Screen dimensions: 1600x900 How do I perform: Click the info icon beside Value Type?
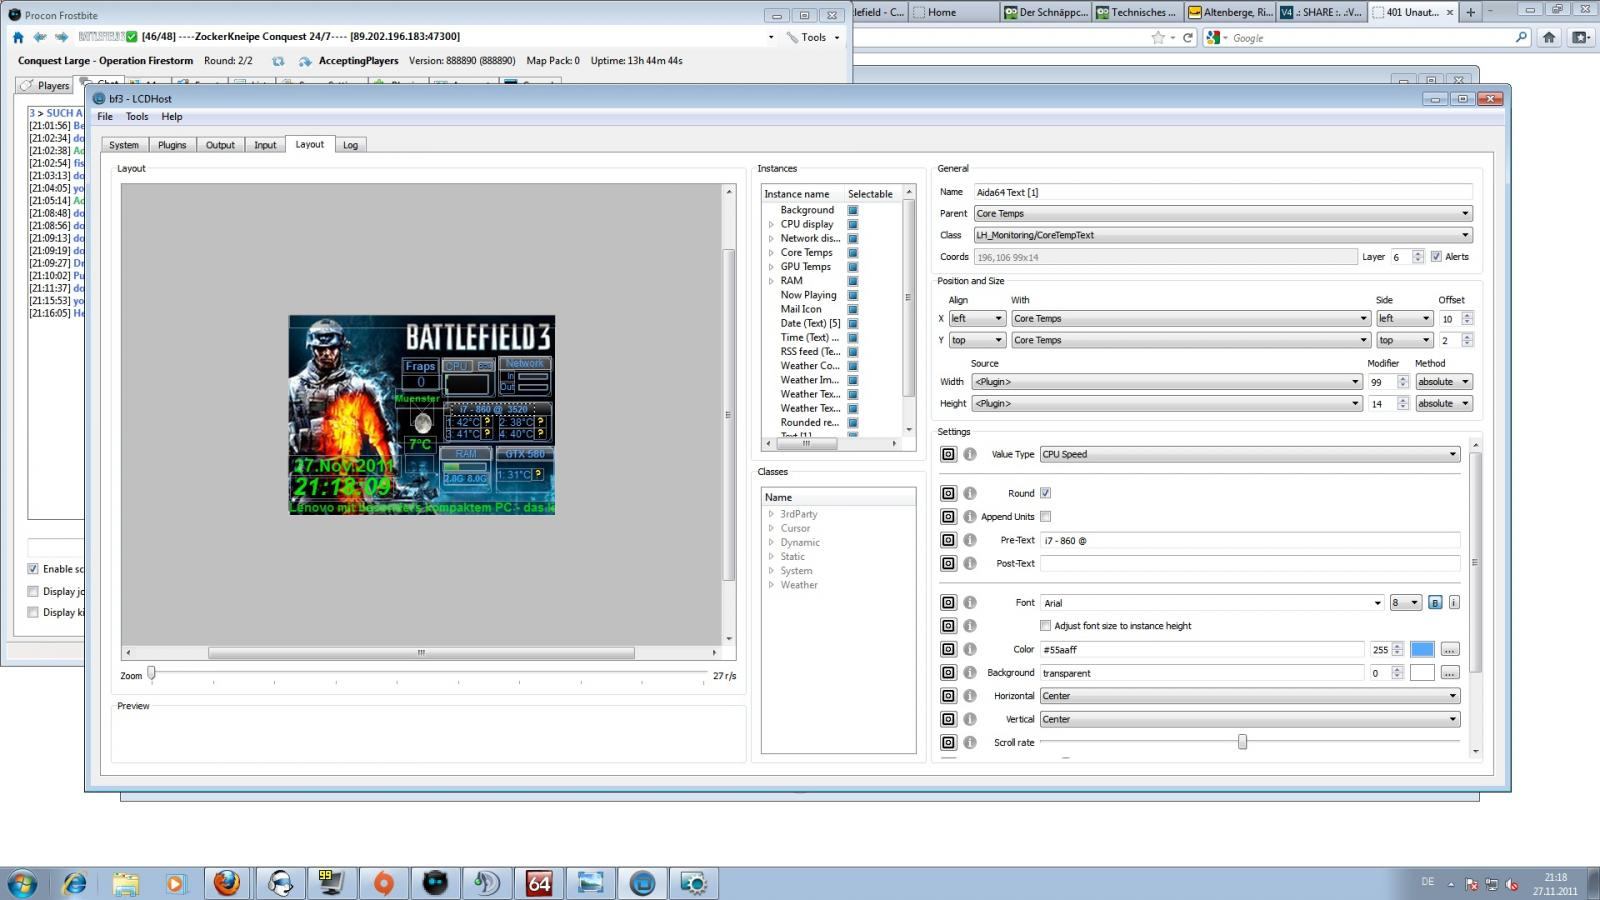point(970,454)
